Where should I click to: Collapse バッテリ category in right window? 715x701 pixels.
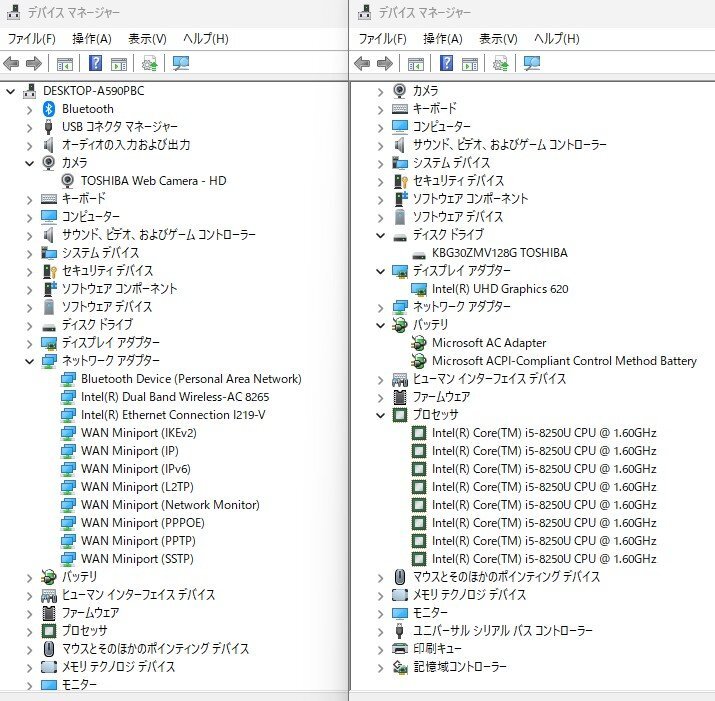point(381,326)
